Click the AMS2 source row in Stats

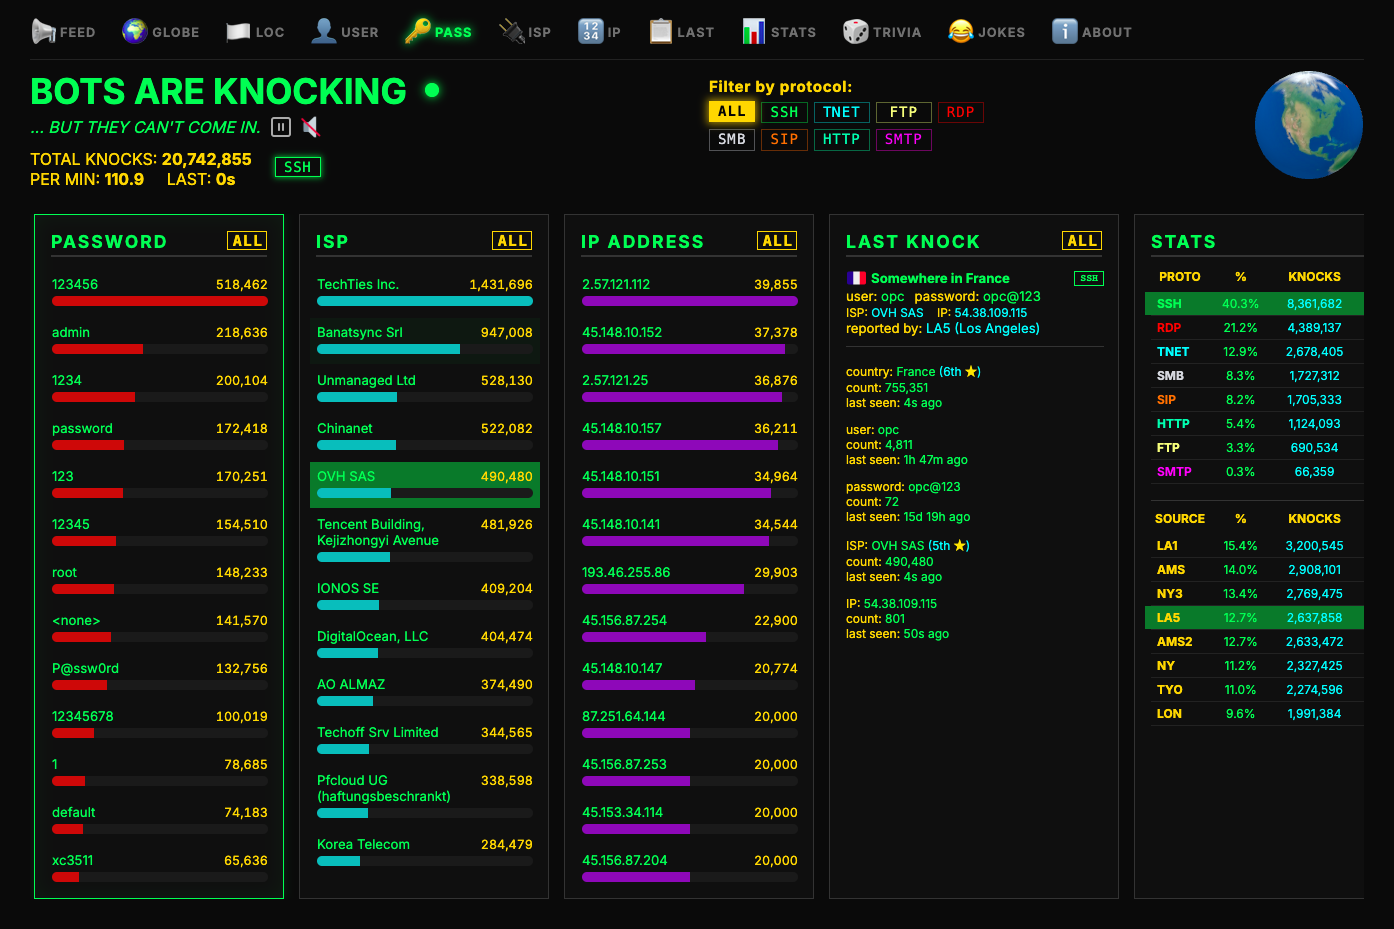[x=1254, y=642]
